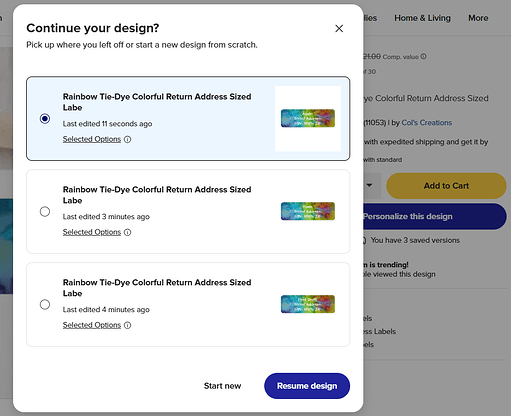Click the first design label thumbnail
This screenshot has width=511, height=416.
pos(308,118)
